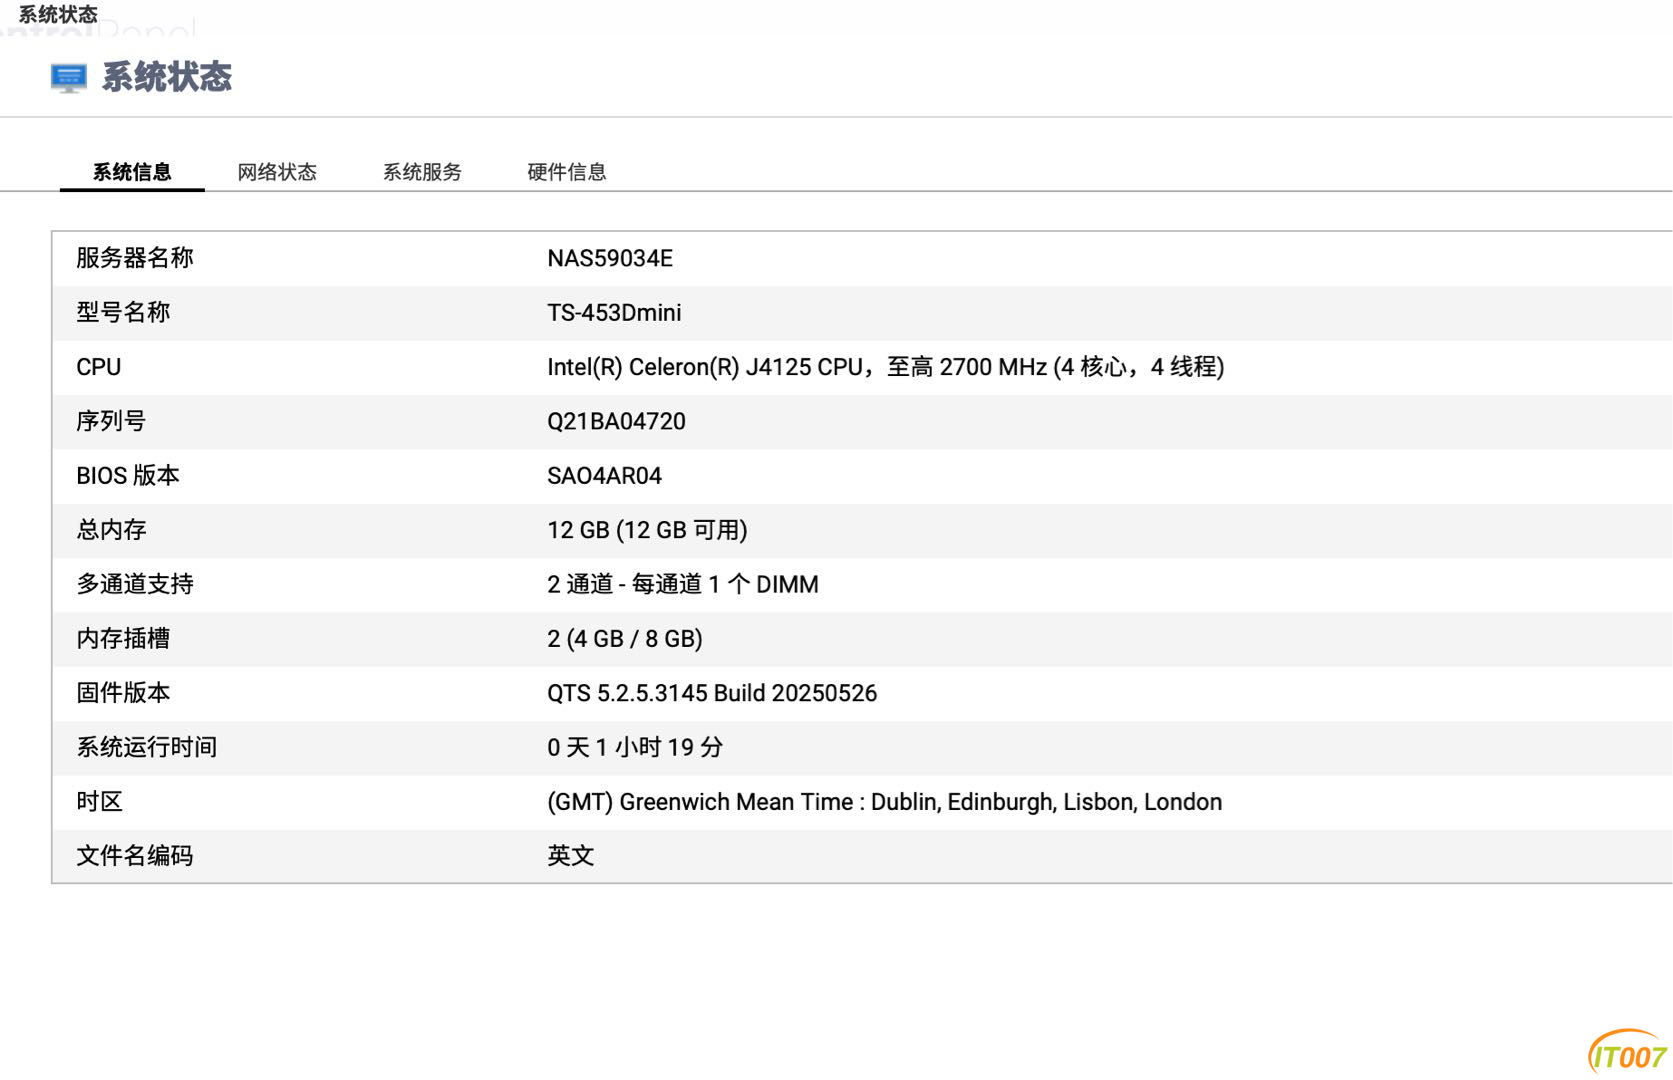Click the 型号名称 label
This screenshot has height=1080, width=1673.
(x=123, y=313)
